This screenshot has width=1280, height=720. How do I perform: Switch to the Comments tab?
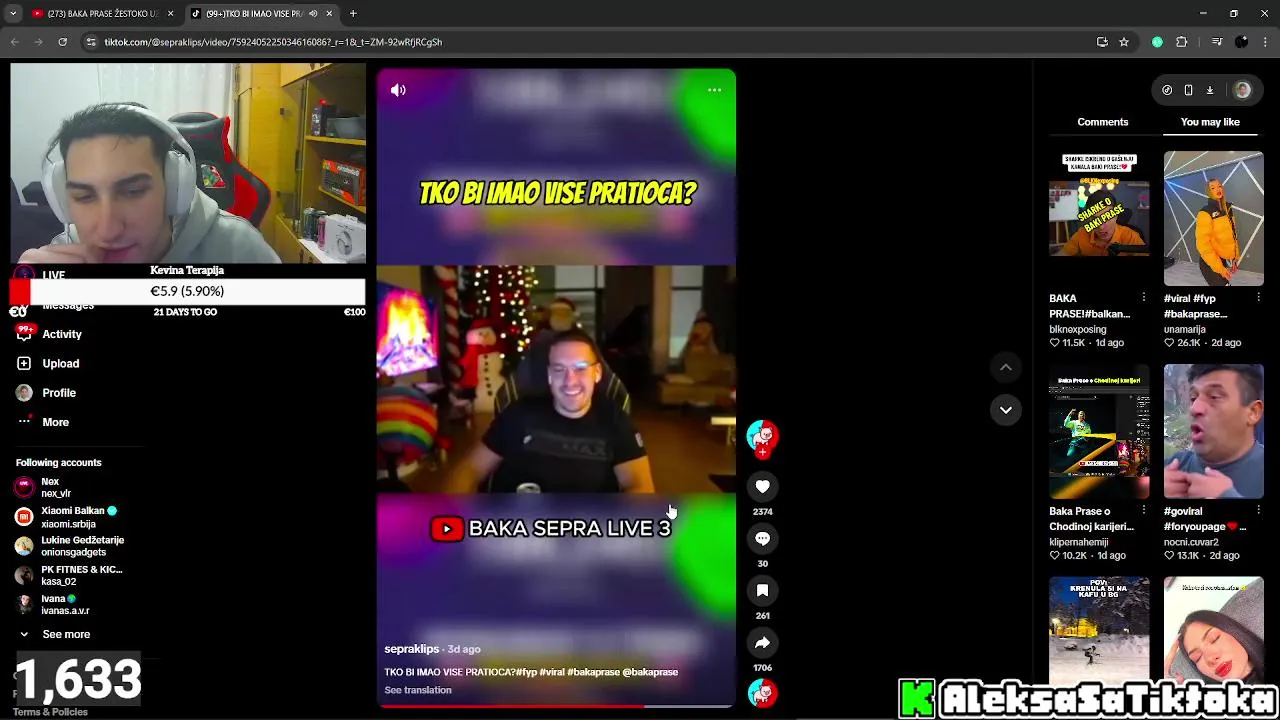[x=1102, y=122]
